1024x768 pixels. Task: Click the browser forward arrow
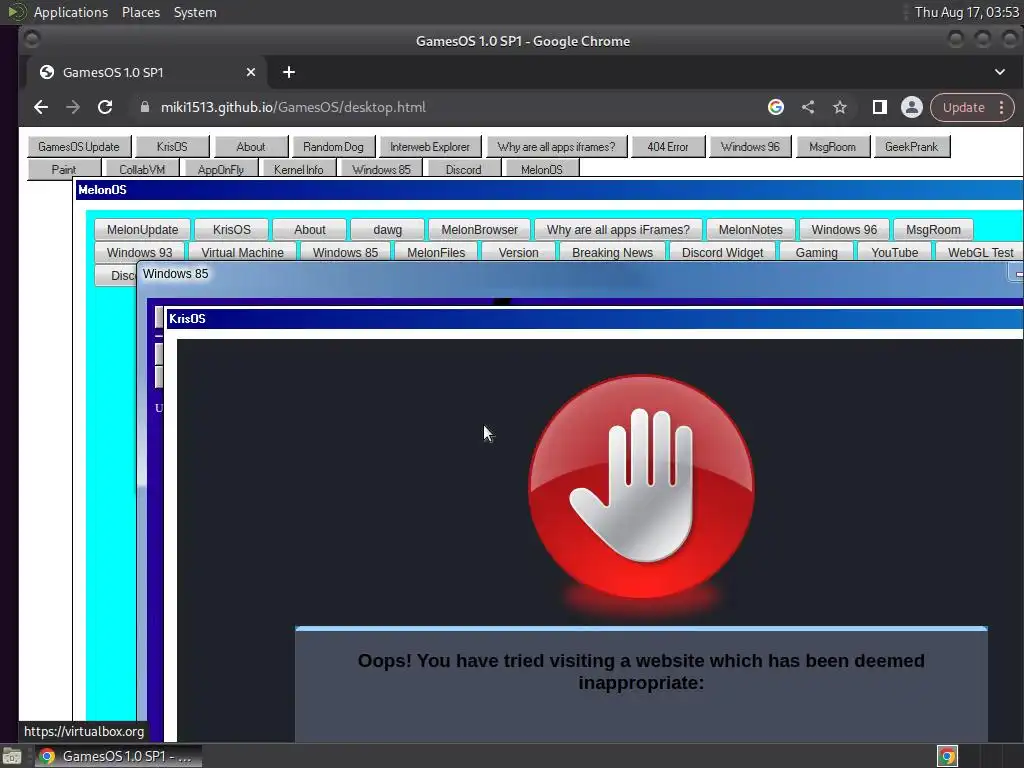pos(72,107)
